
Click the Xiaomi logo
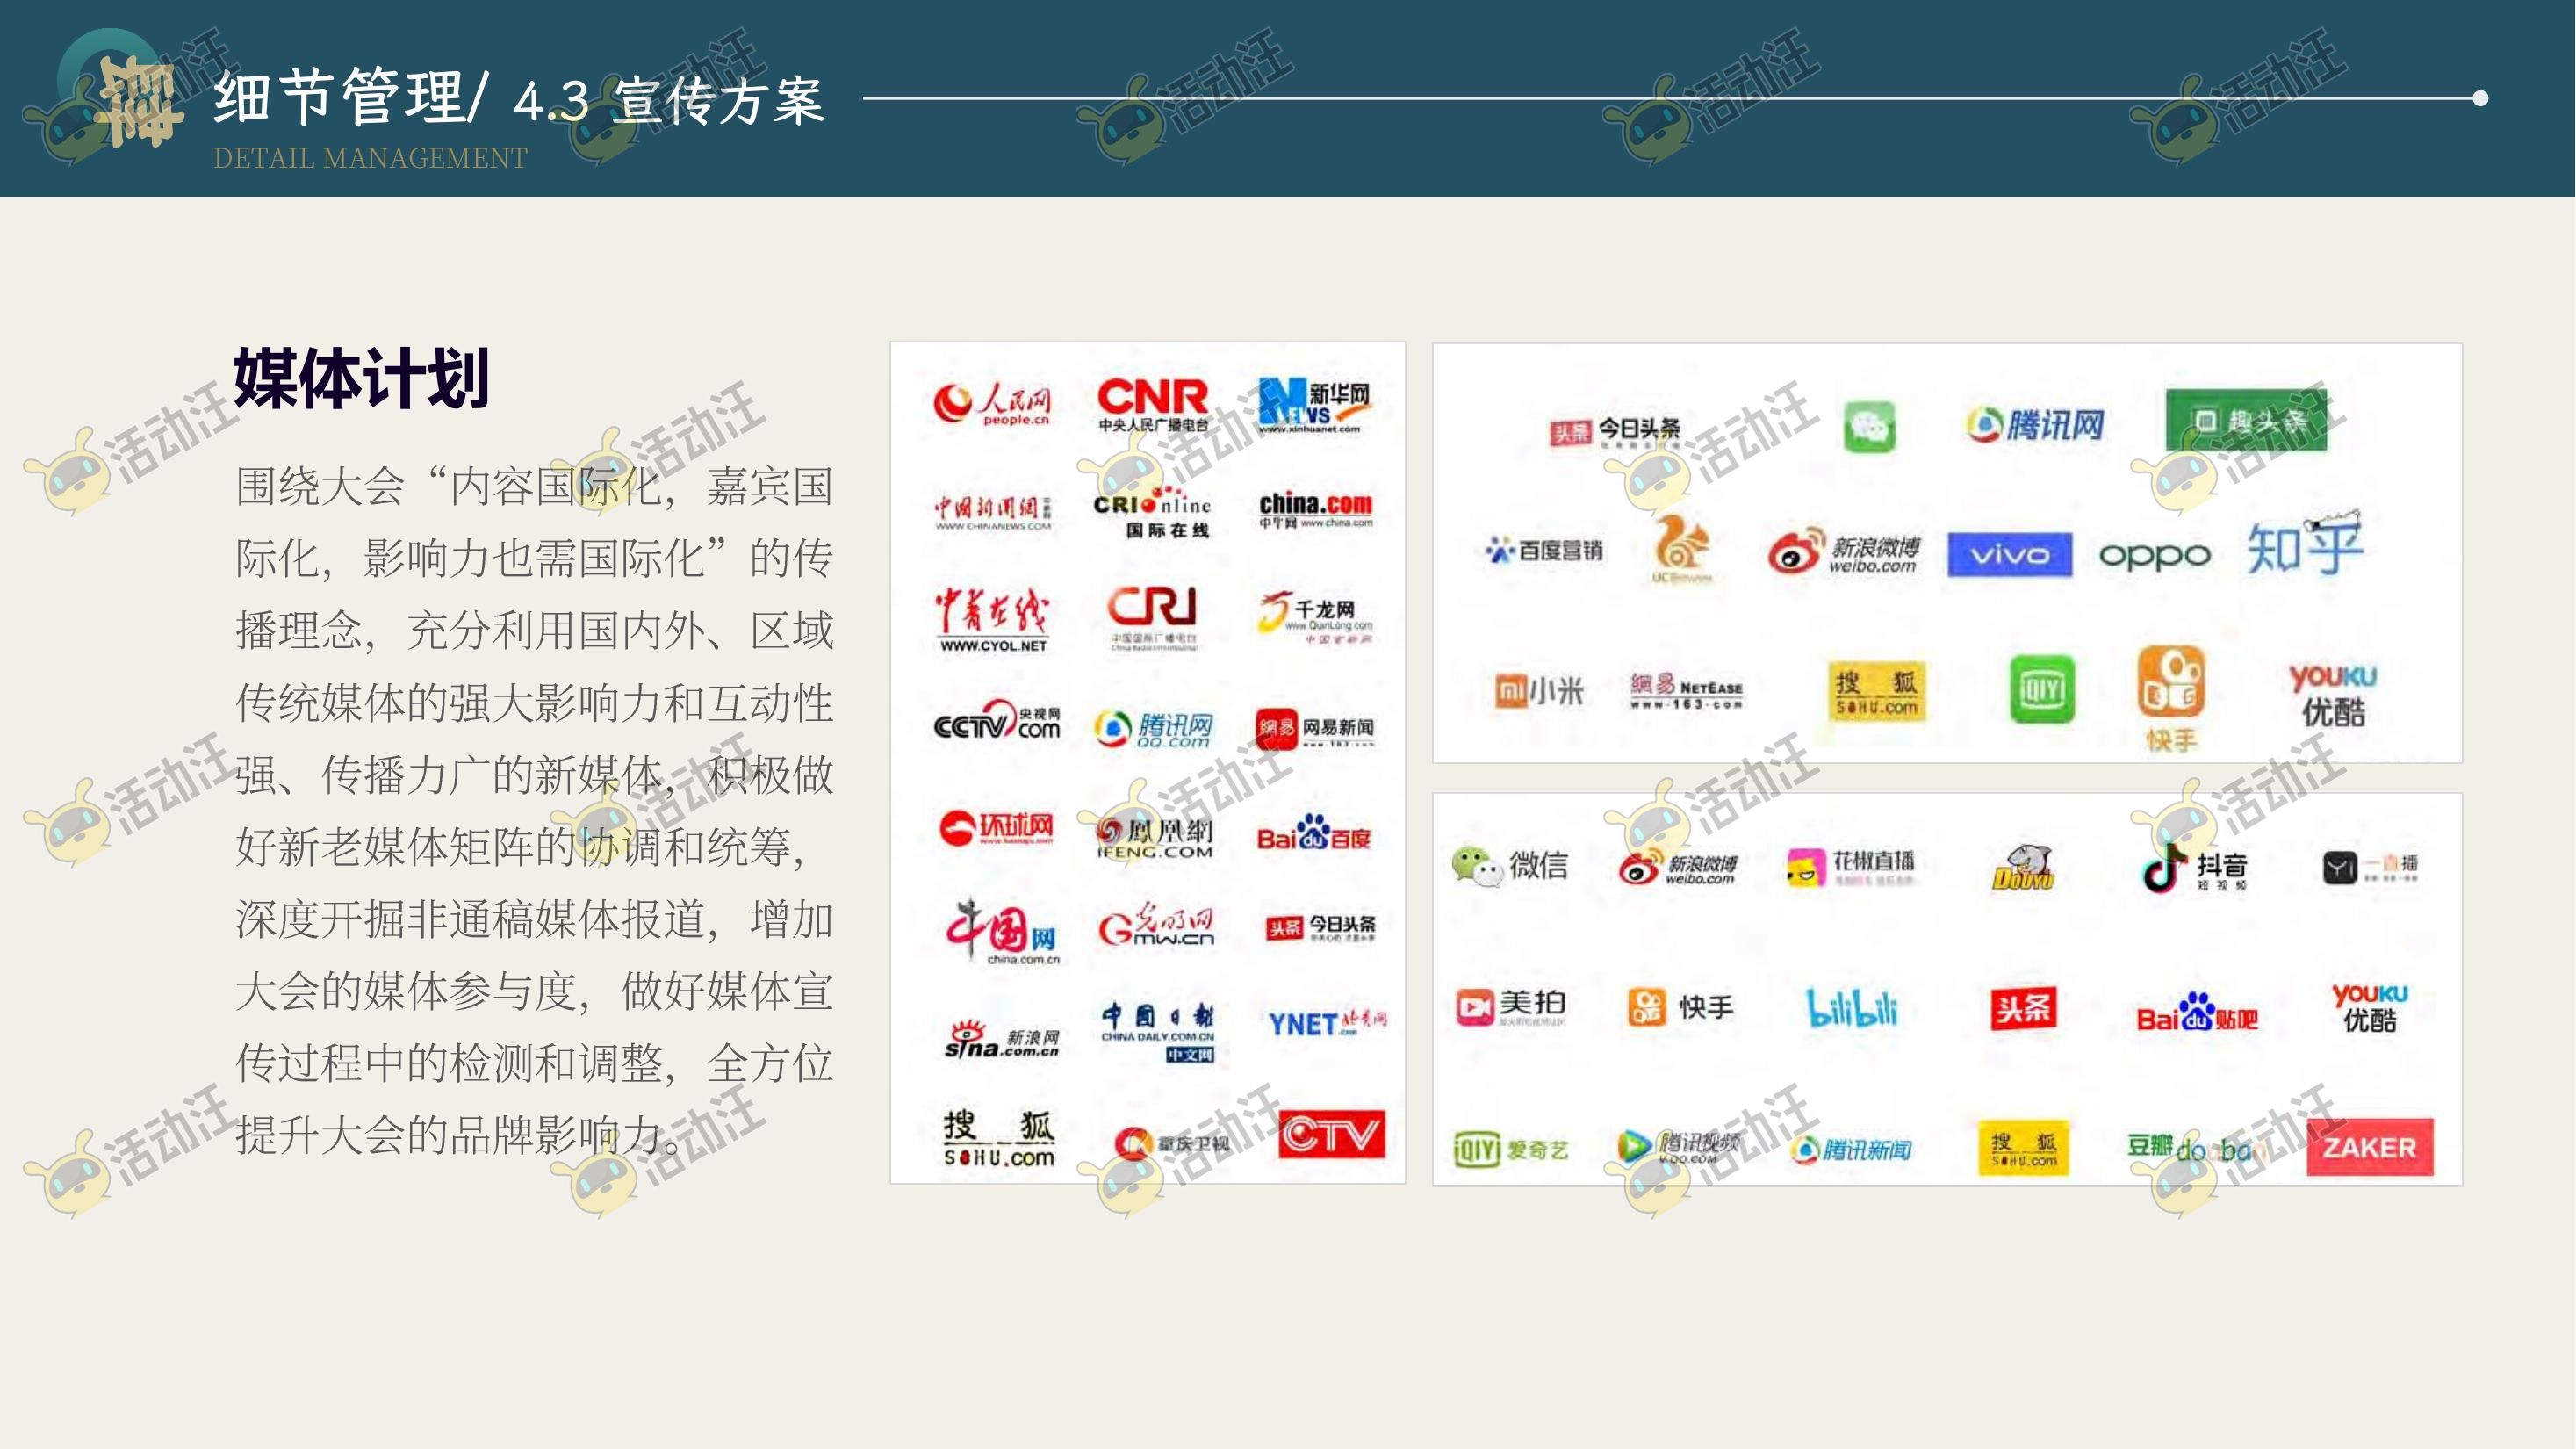pyautogui.click(x=1539, y=690)
